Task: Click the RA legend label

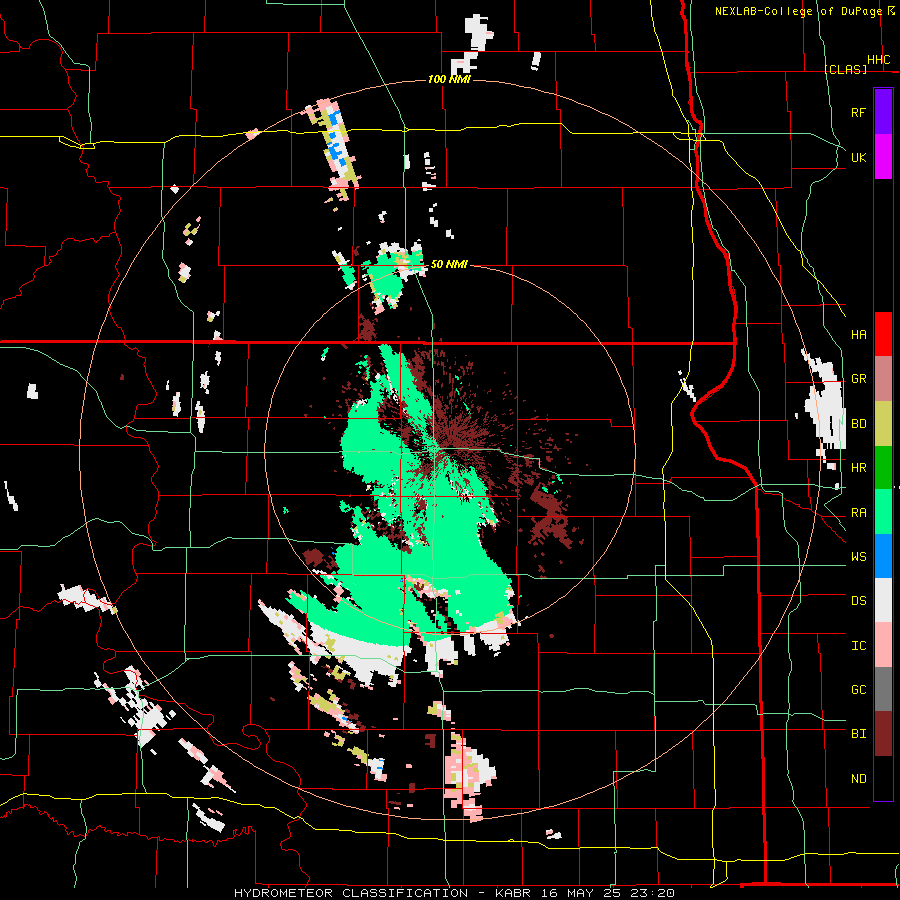Action: pos(858,513)
